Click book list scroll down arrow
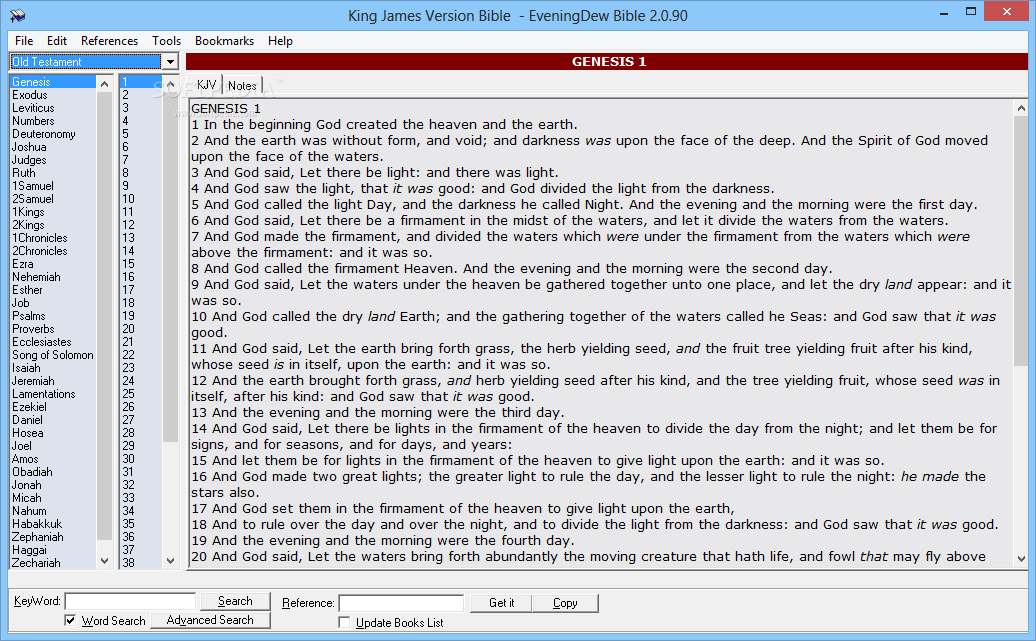 pos(104,561)
